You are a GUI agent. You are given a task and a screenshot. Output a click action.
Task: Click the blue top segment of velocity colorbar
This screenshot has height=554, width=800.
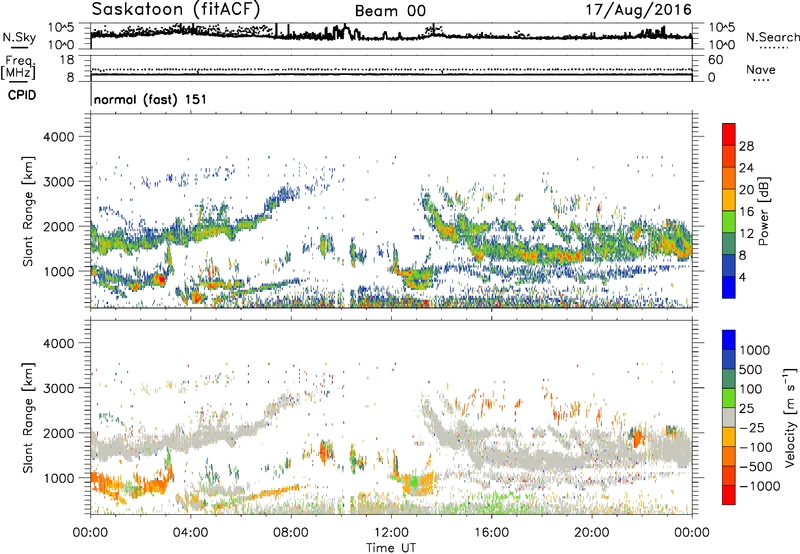(729, 340)
